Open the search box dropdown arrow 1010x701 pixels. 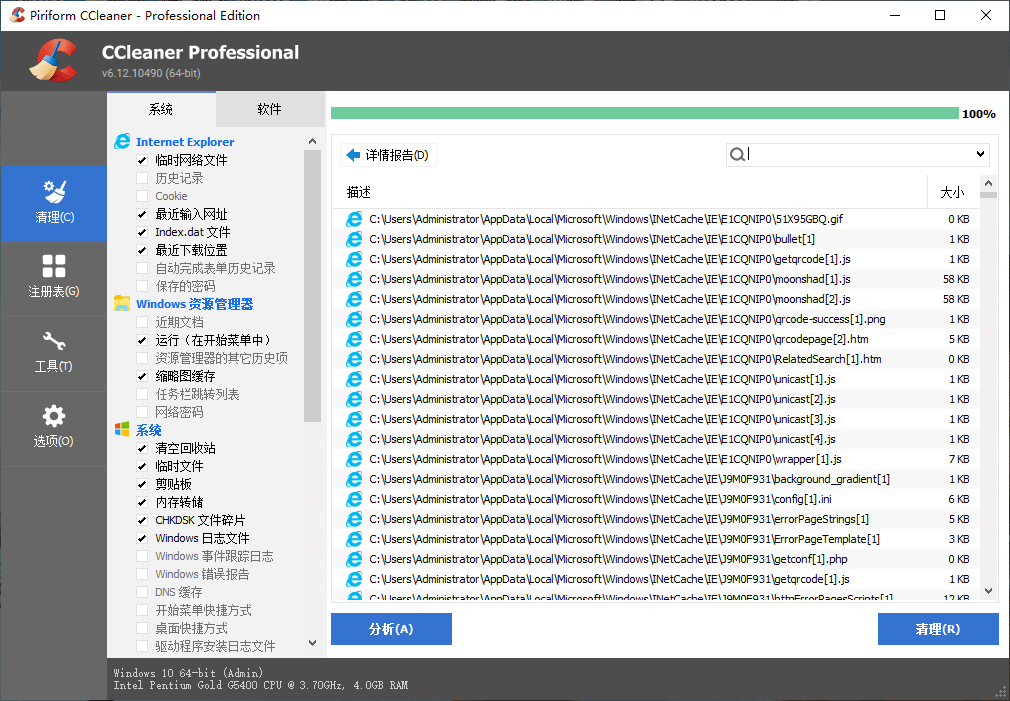click(980, 154)
